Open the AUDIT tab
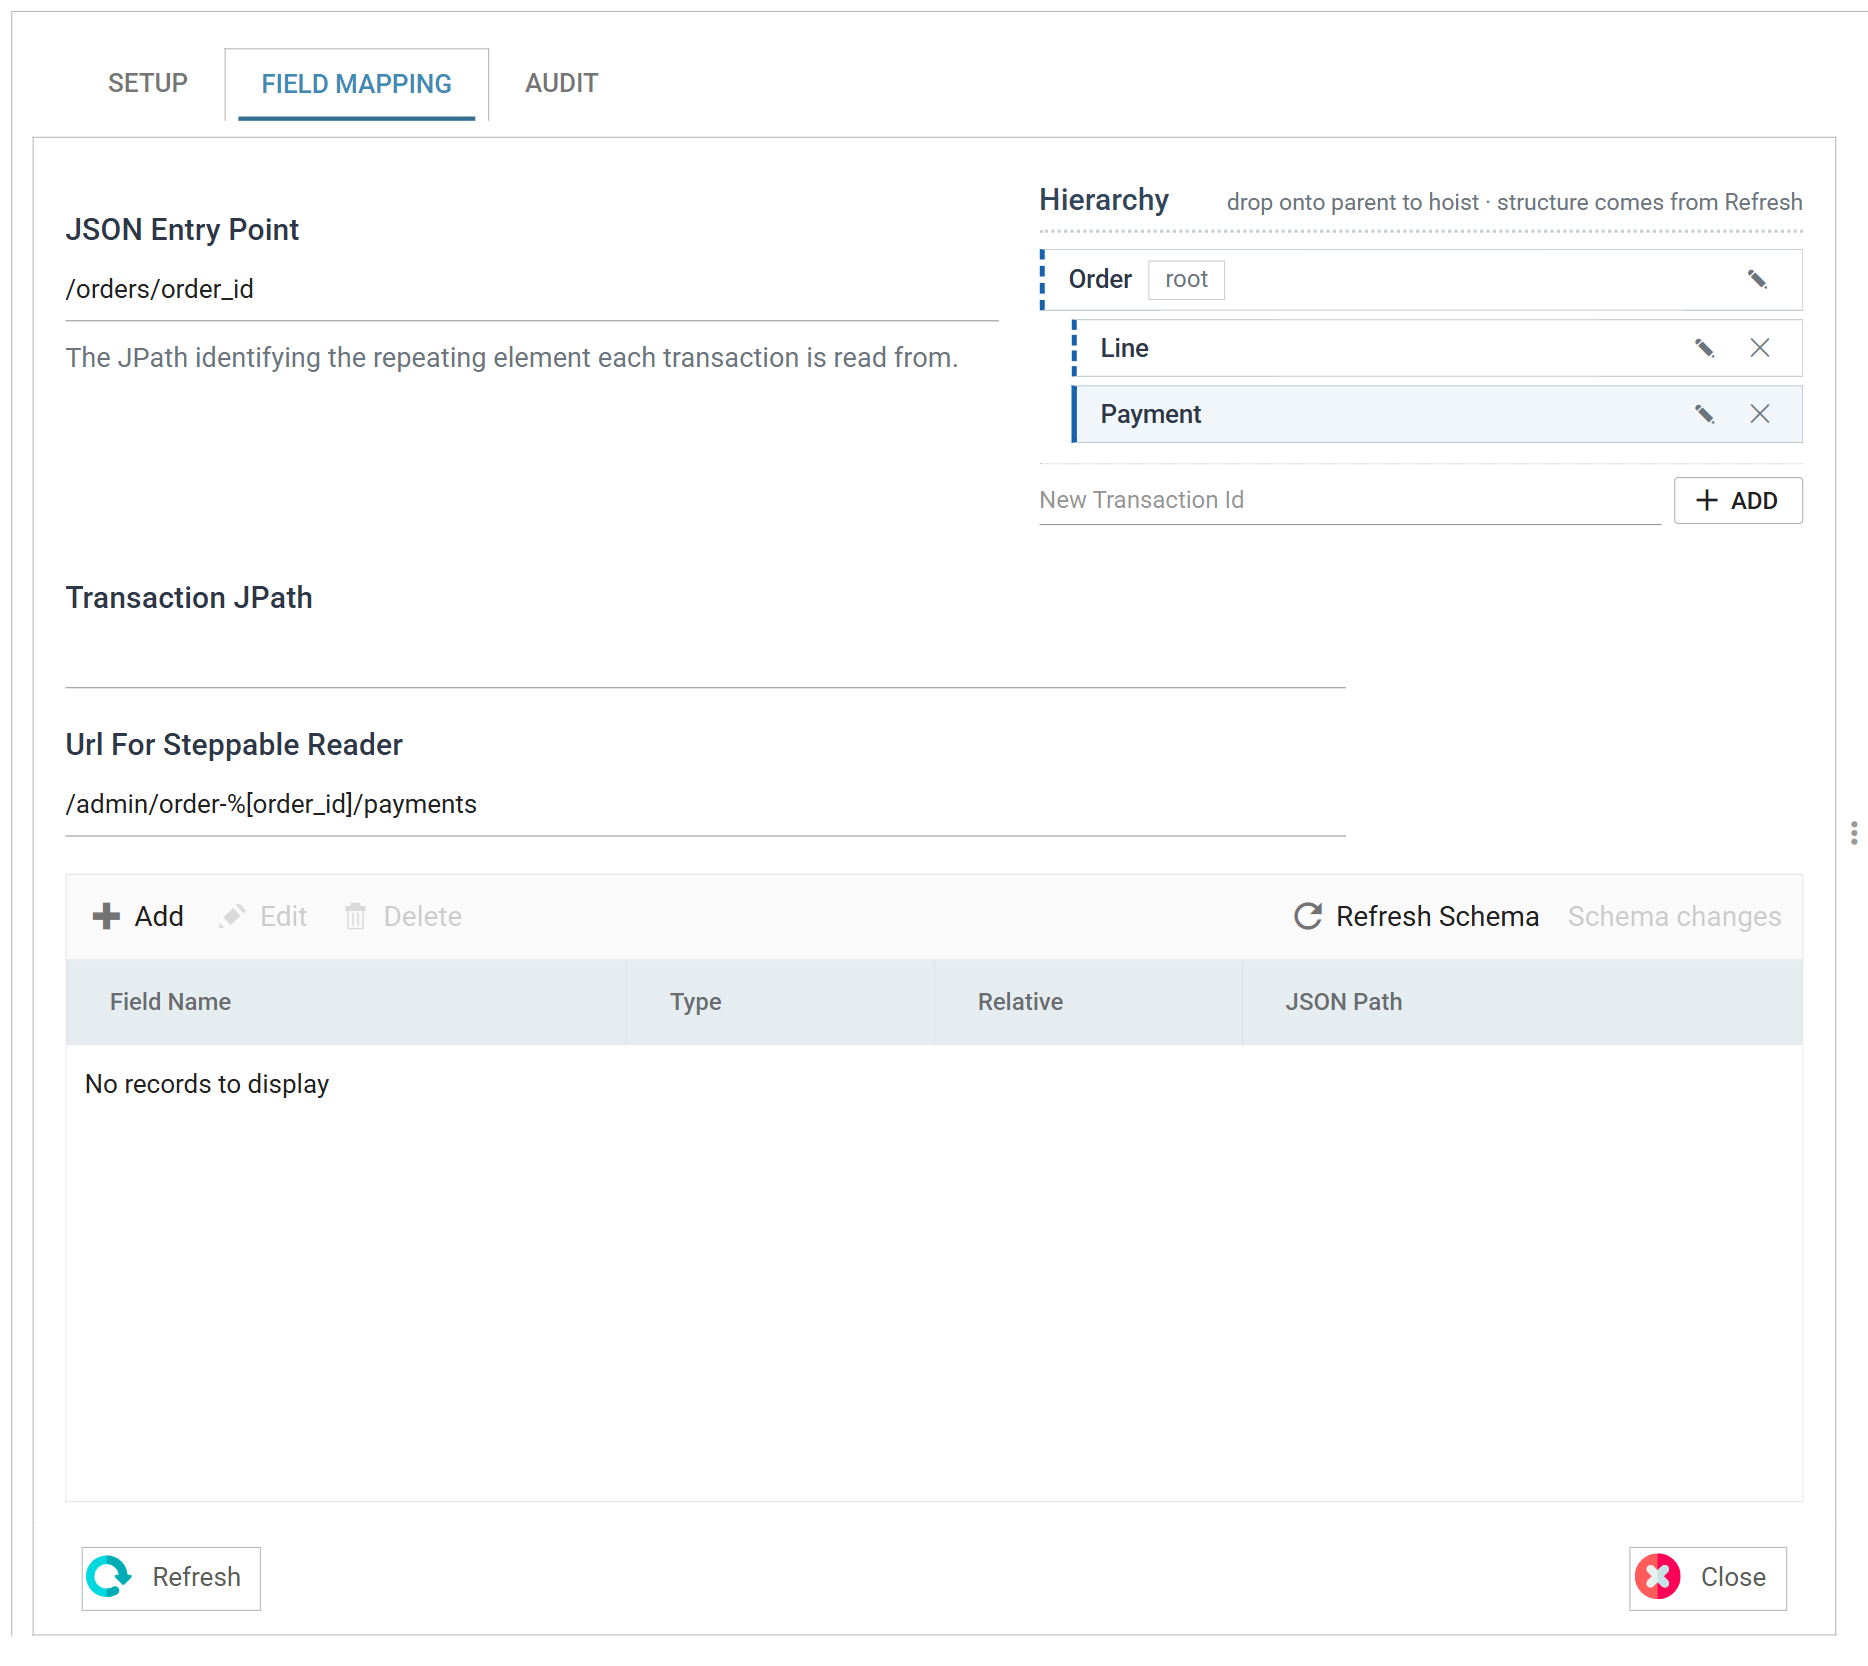Image resolution: width=1868 pixels, height=1666 pixels. point(562,83)
